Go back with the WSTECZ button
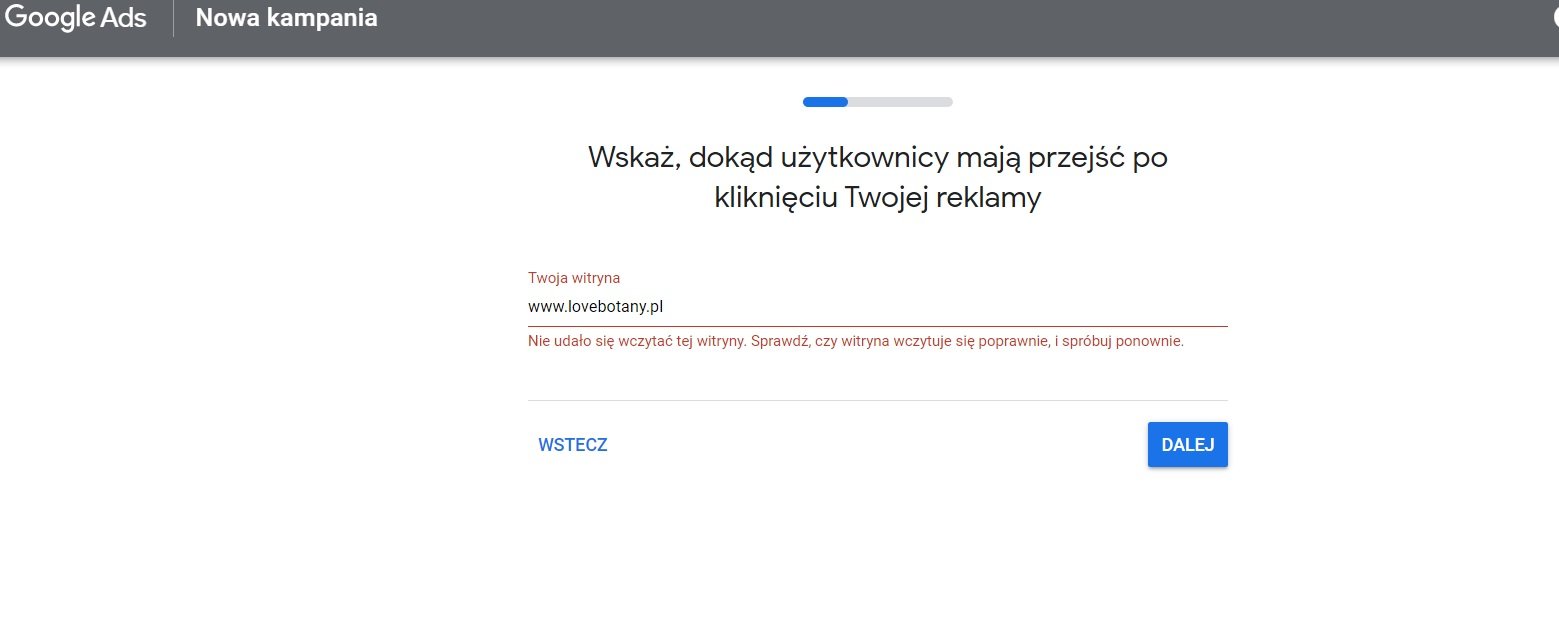The image size is (1559, 627). pyautogui.click(x=573, y=445)
